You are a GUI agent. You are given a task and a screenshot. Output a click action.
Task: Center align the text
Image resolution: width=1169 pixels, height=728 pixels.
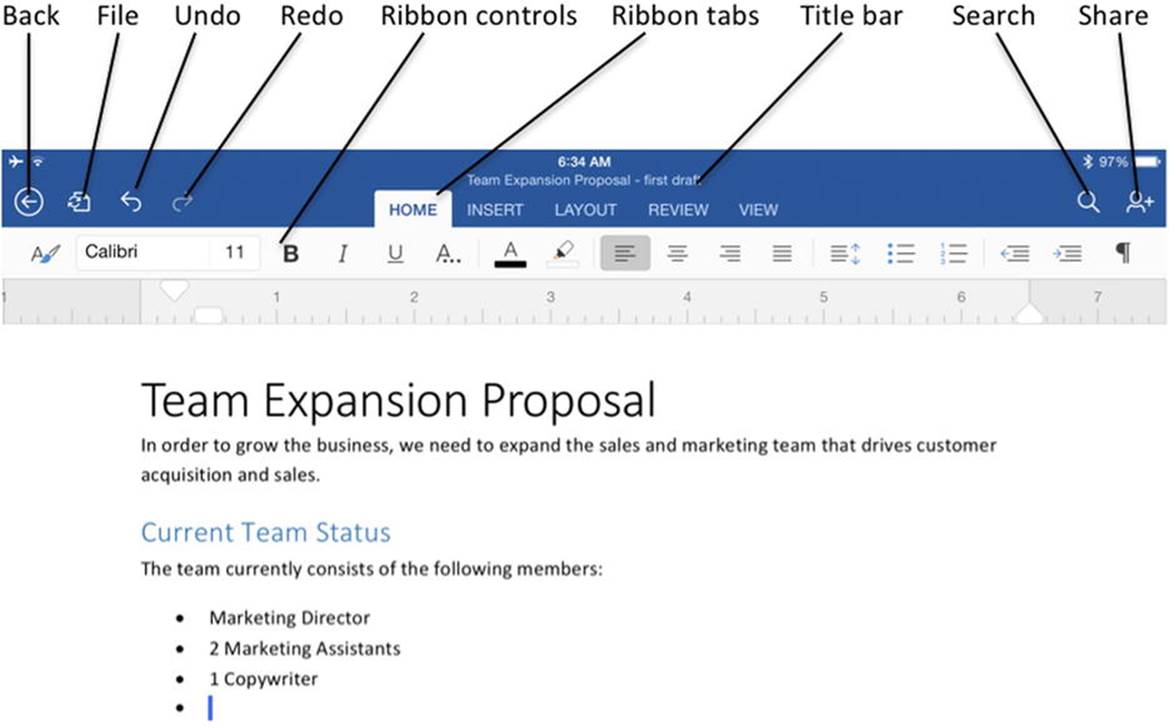[x=678, y=254]
